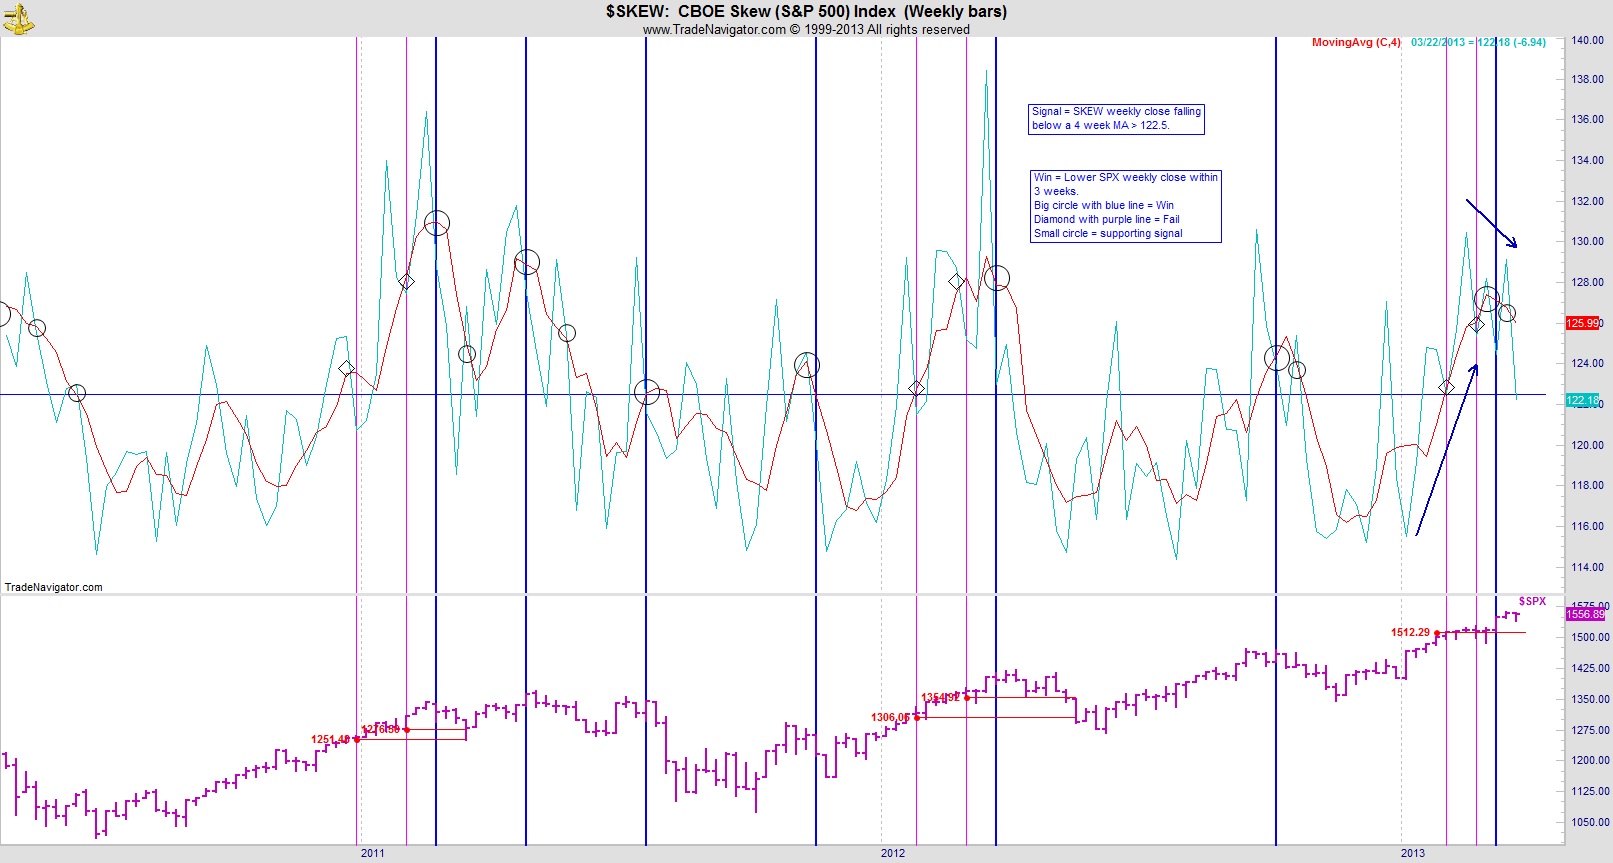The width and height of the screenshot is (1613, 863).
Task: Click the 1050.00 SPX axis label
Action: [1590, 822]
